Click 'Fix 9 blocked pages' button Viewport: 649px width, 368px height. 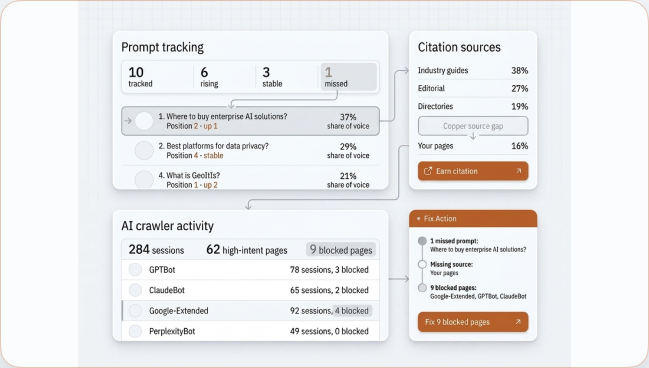(473, 322)
